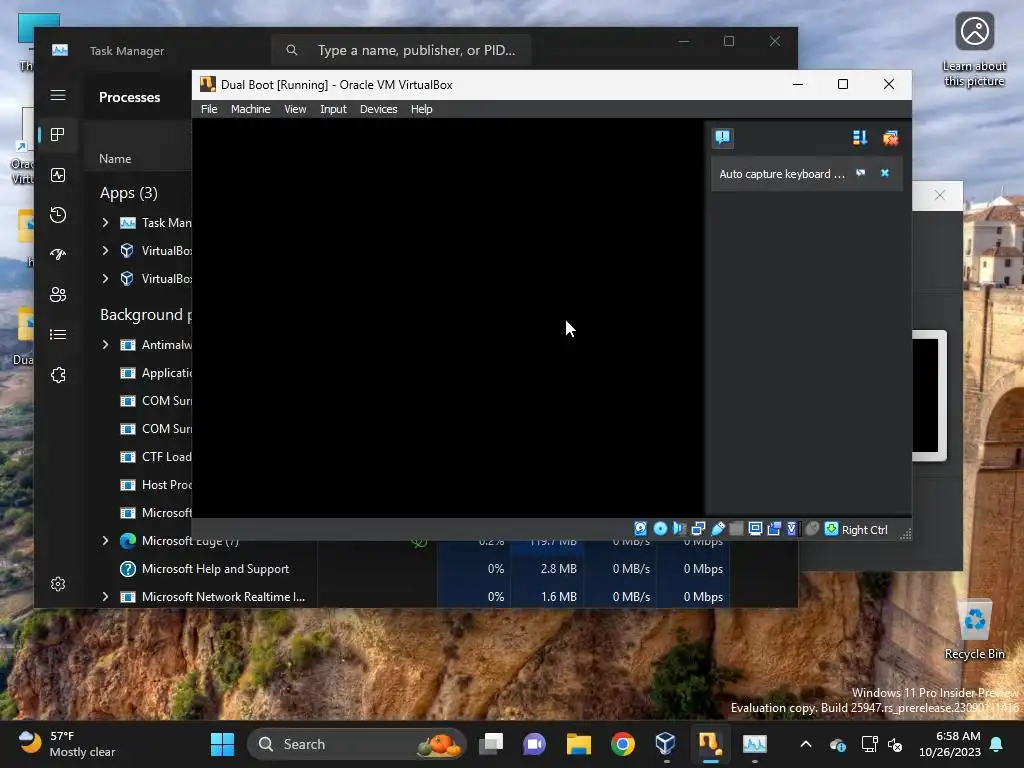Screen dimensions: 1024x768
Task: Click the virtualization features V status icon
Action: pyautogui.click(x=792, y=528)
